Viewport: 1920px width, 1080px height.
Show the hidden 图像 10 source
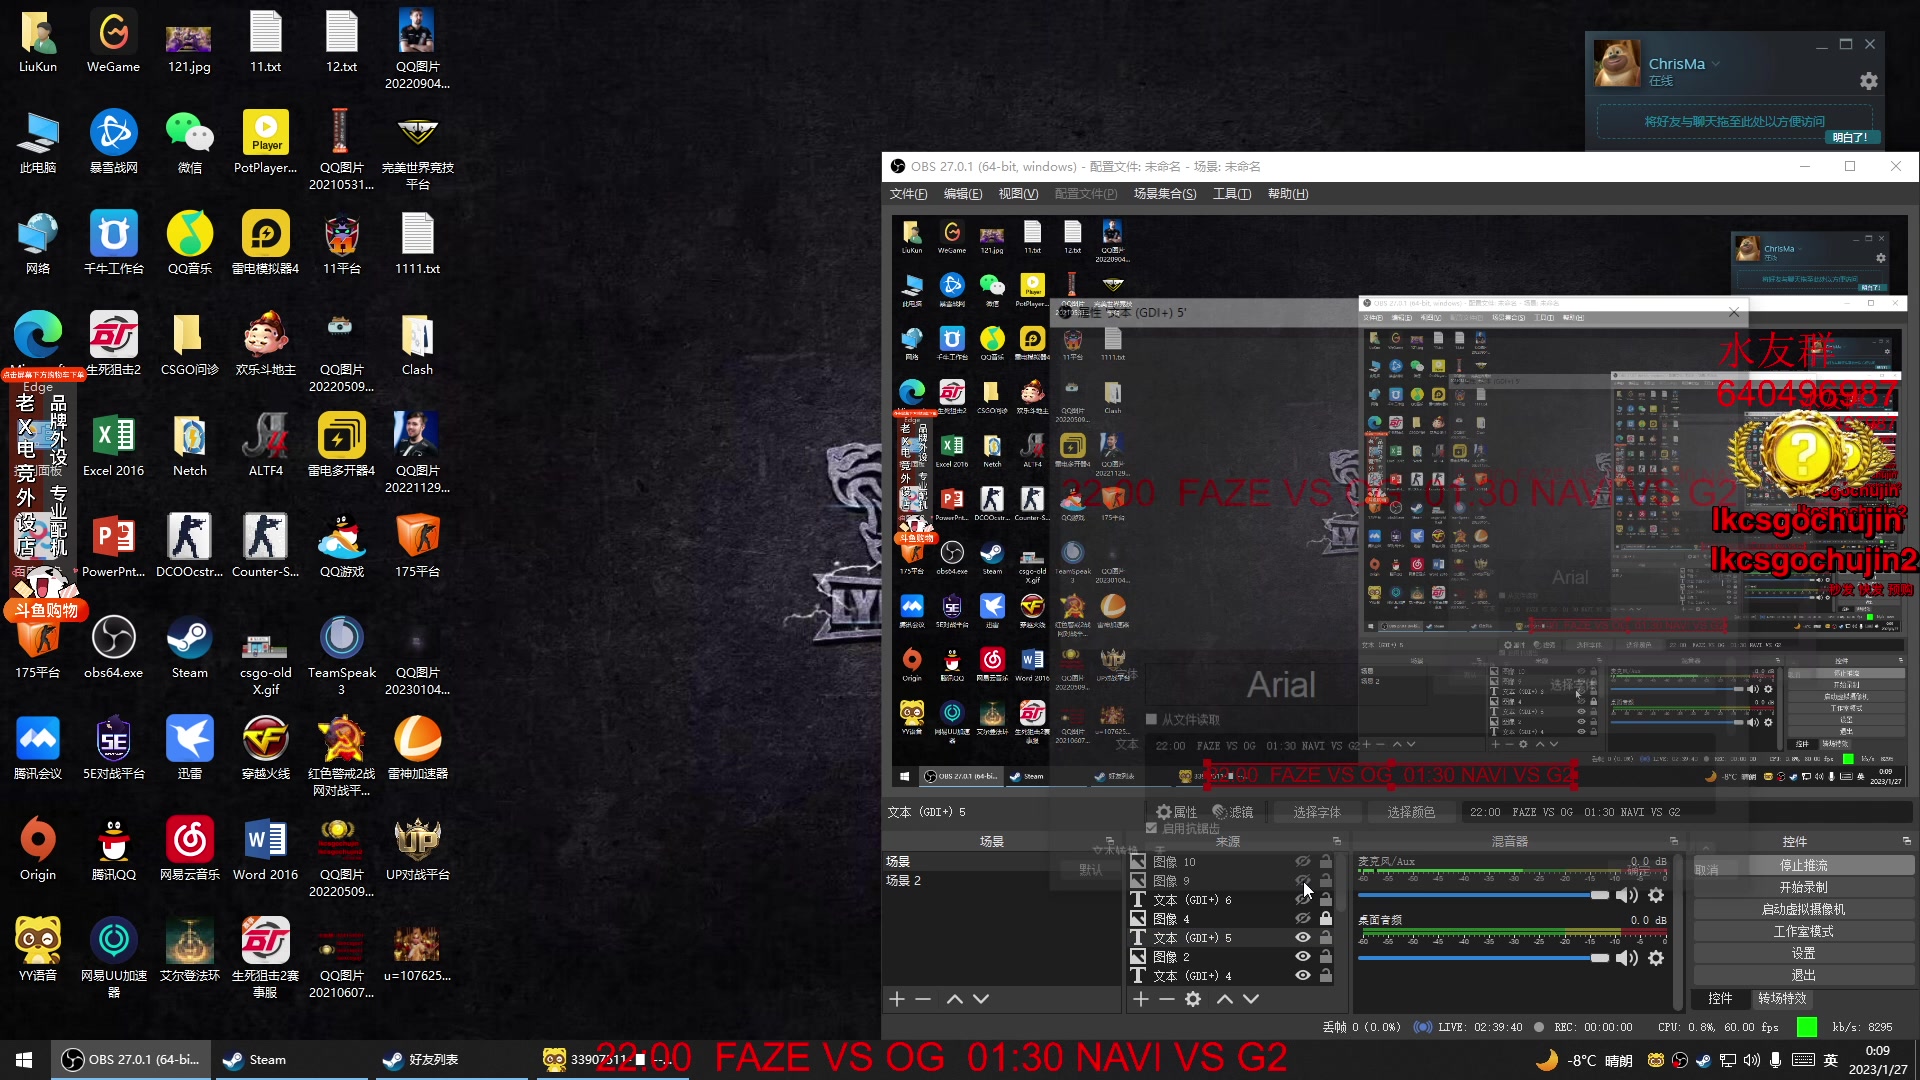click(x=1302, y=861)
